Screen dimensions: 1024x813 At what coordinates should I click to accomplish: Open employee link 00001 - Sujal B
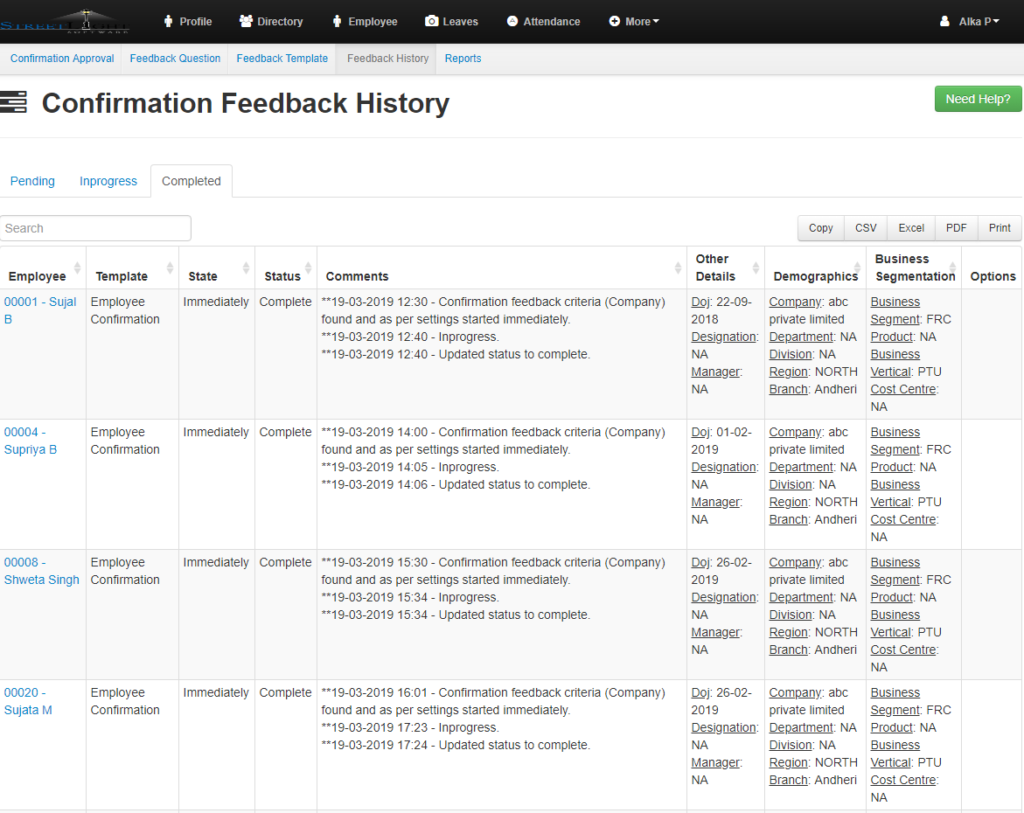click(x=40, y=310)
